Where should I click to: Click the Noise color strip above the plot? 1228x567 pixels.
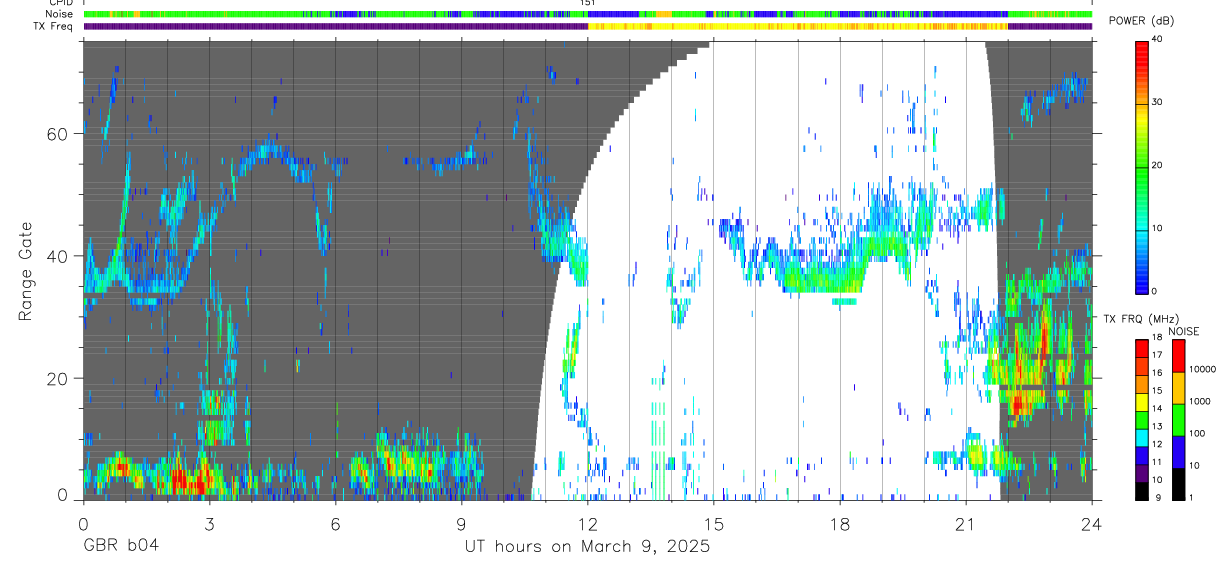point(587,14)
